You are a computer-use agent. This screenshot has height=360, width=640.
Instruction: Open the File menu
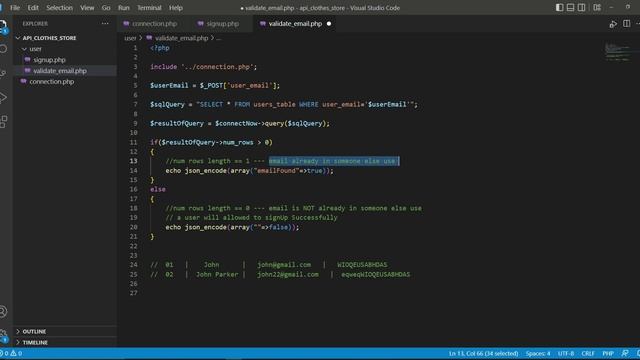pyautogui.click(x=15, y=8)
